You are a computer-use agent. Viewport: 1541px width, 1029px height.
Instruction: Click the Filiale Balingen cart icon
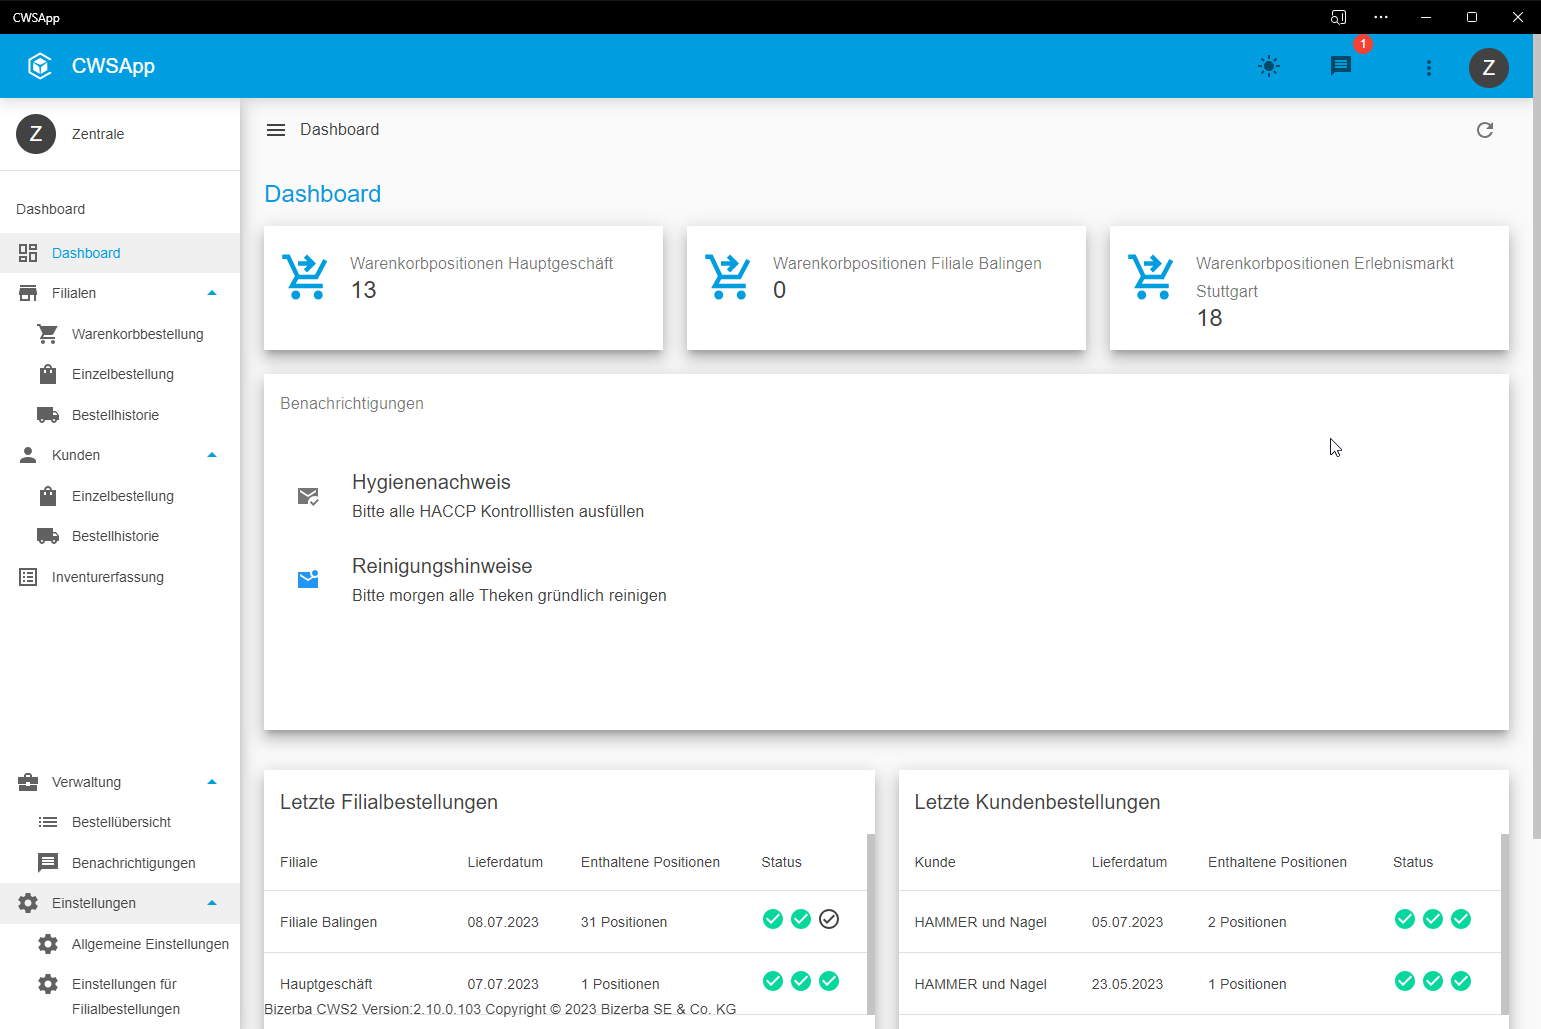pyautogui.click(x=728, y=277)
